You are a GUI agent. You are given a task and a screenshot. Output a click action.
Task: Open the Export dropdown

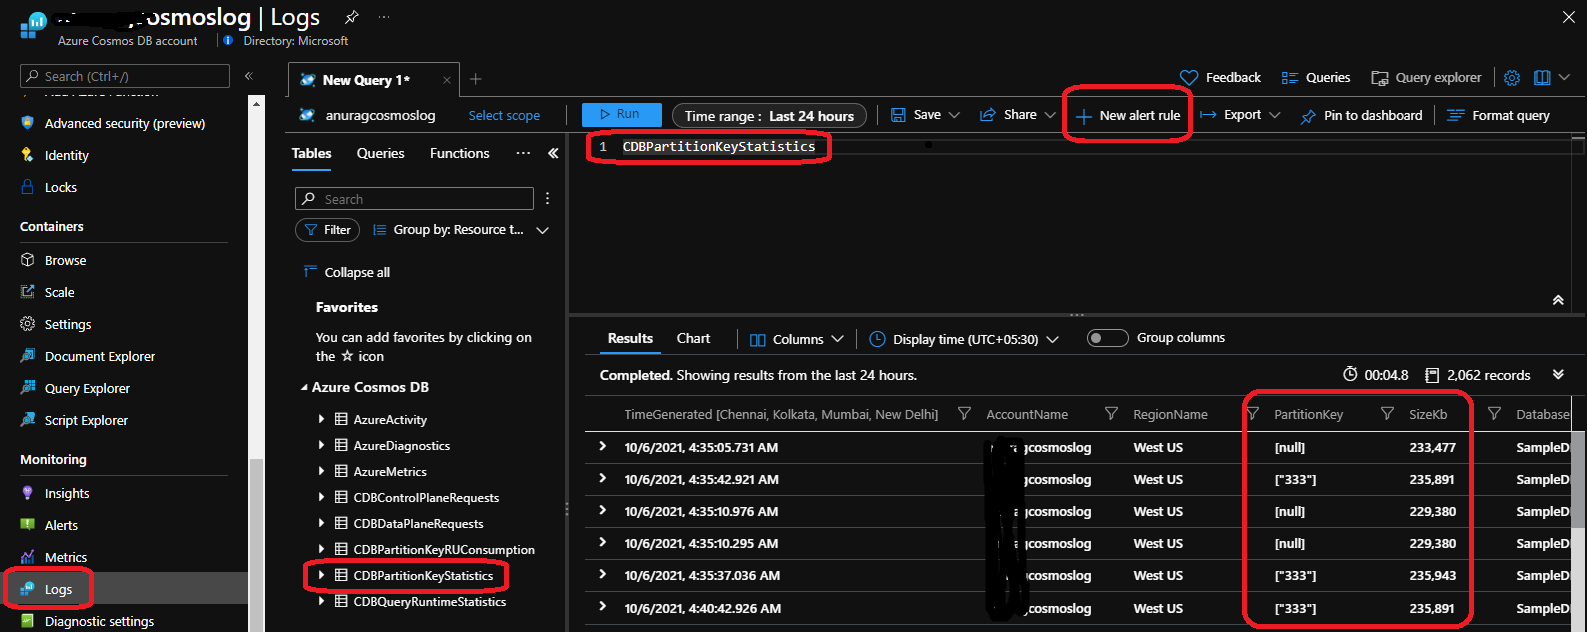pos(1240,115)
